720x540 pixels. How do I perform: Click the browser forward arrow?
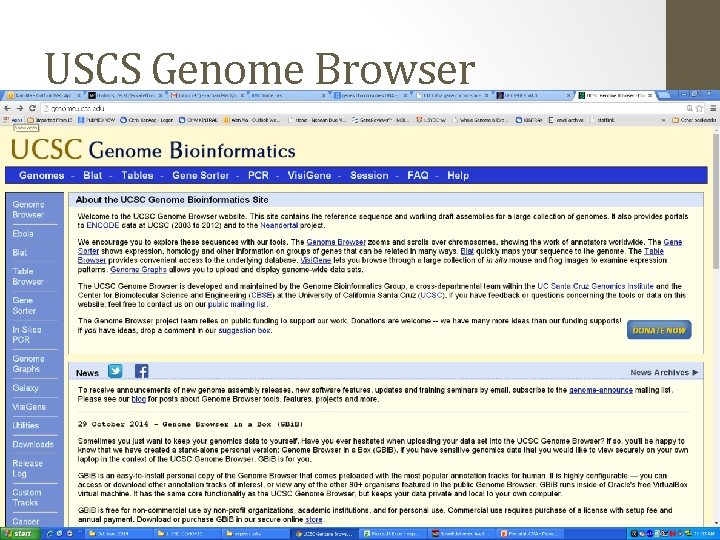tap(19, 108)
